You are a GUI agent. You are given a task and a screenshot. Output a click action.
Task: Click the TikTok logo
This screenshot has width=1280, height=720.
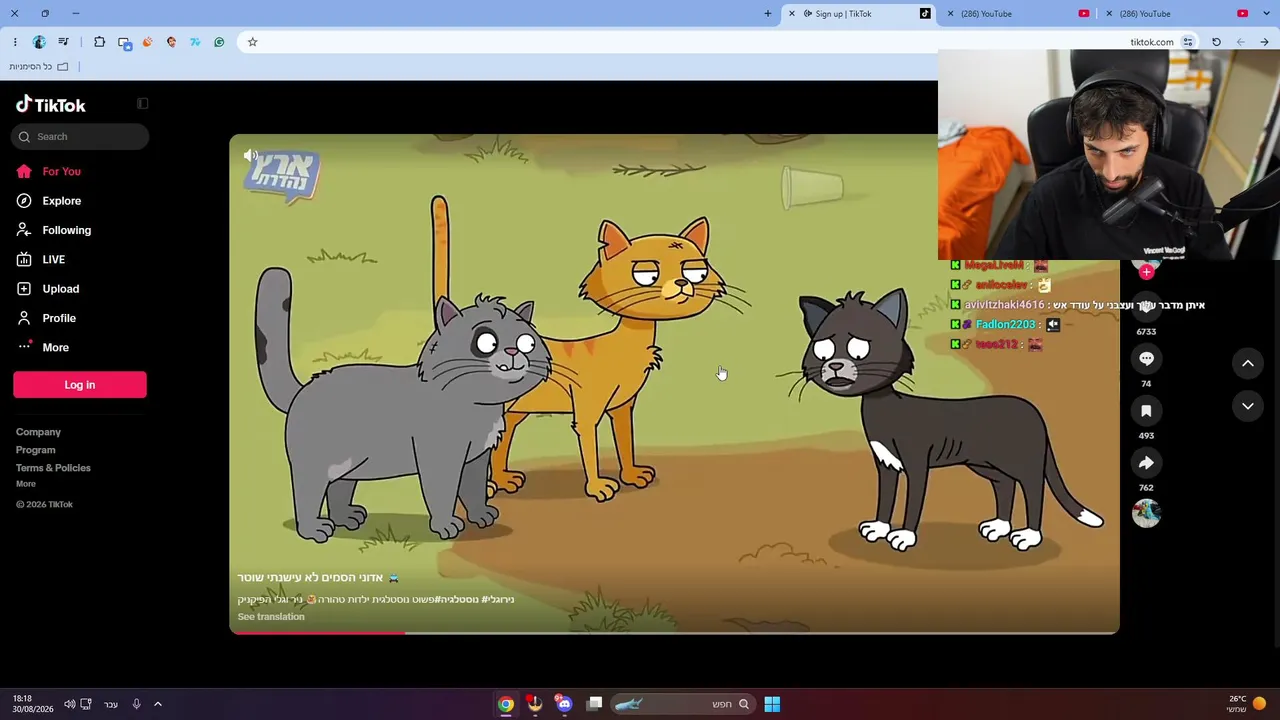point(51,104)
